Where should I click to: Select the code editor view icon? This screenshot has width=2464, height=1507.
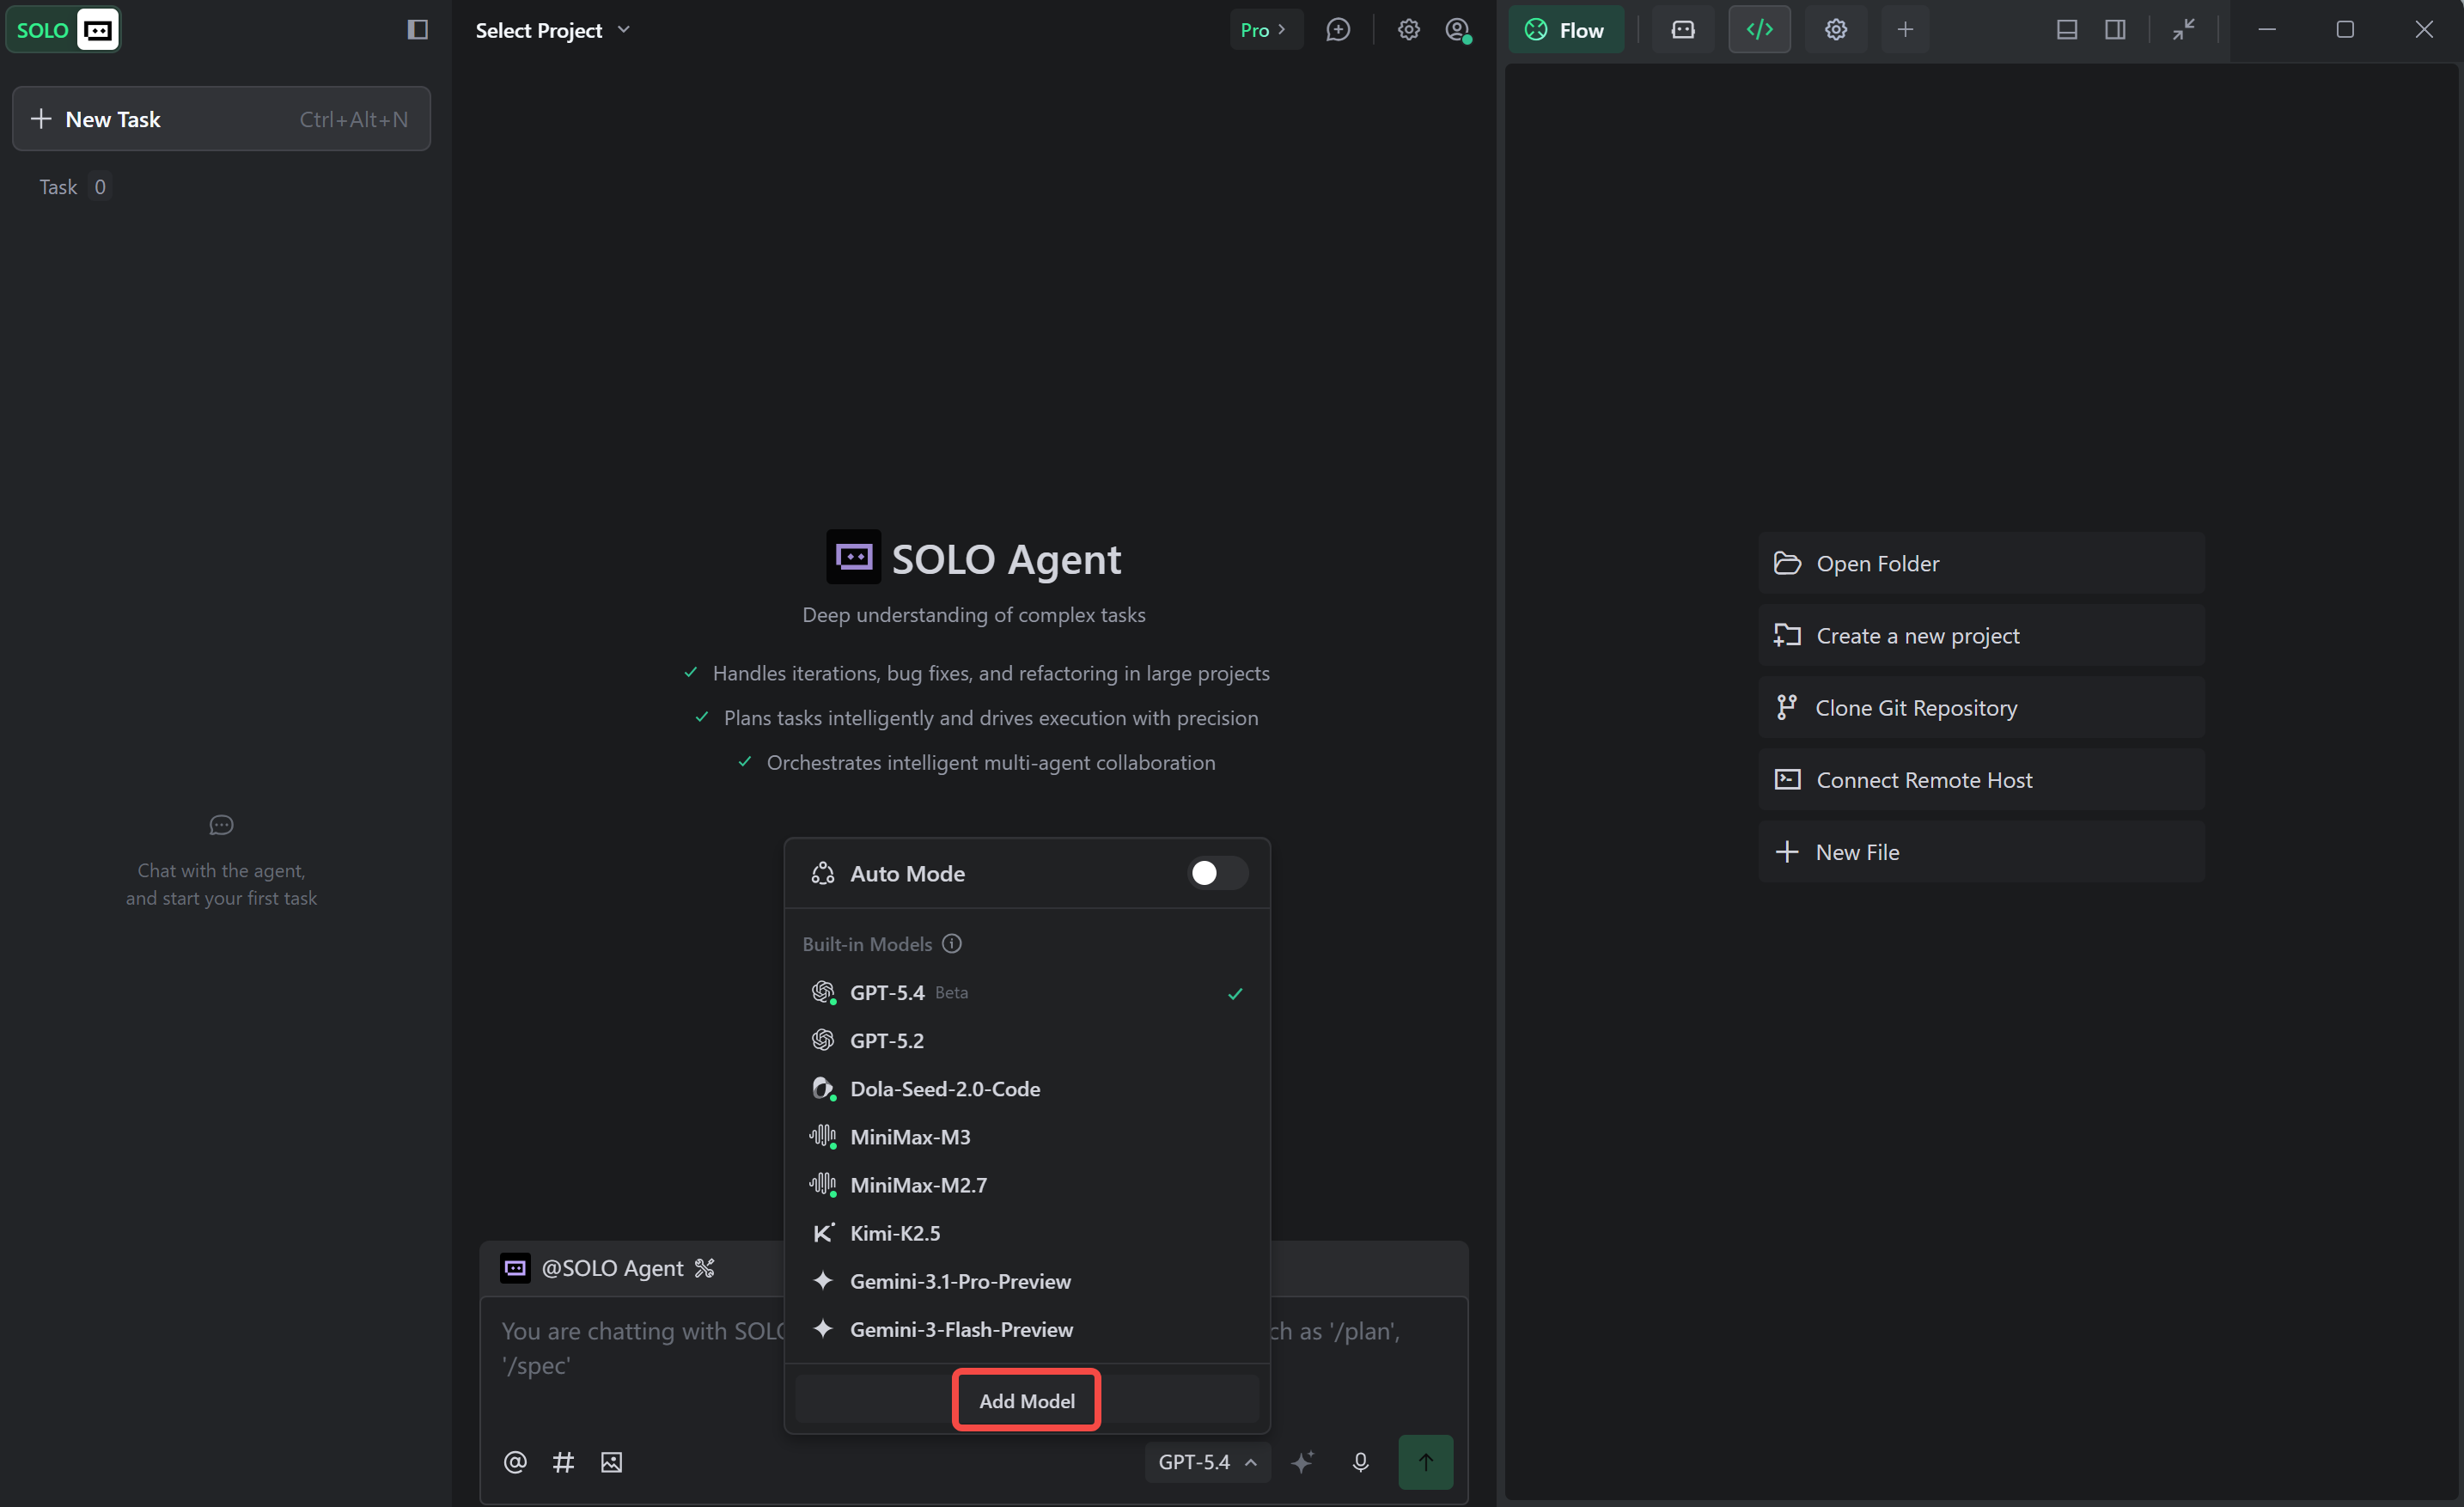coord(1759,30)
